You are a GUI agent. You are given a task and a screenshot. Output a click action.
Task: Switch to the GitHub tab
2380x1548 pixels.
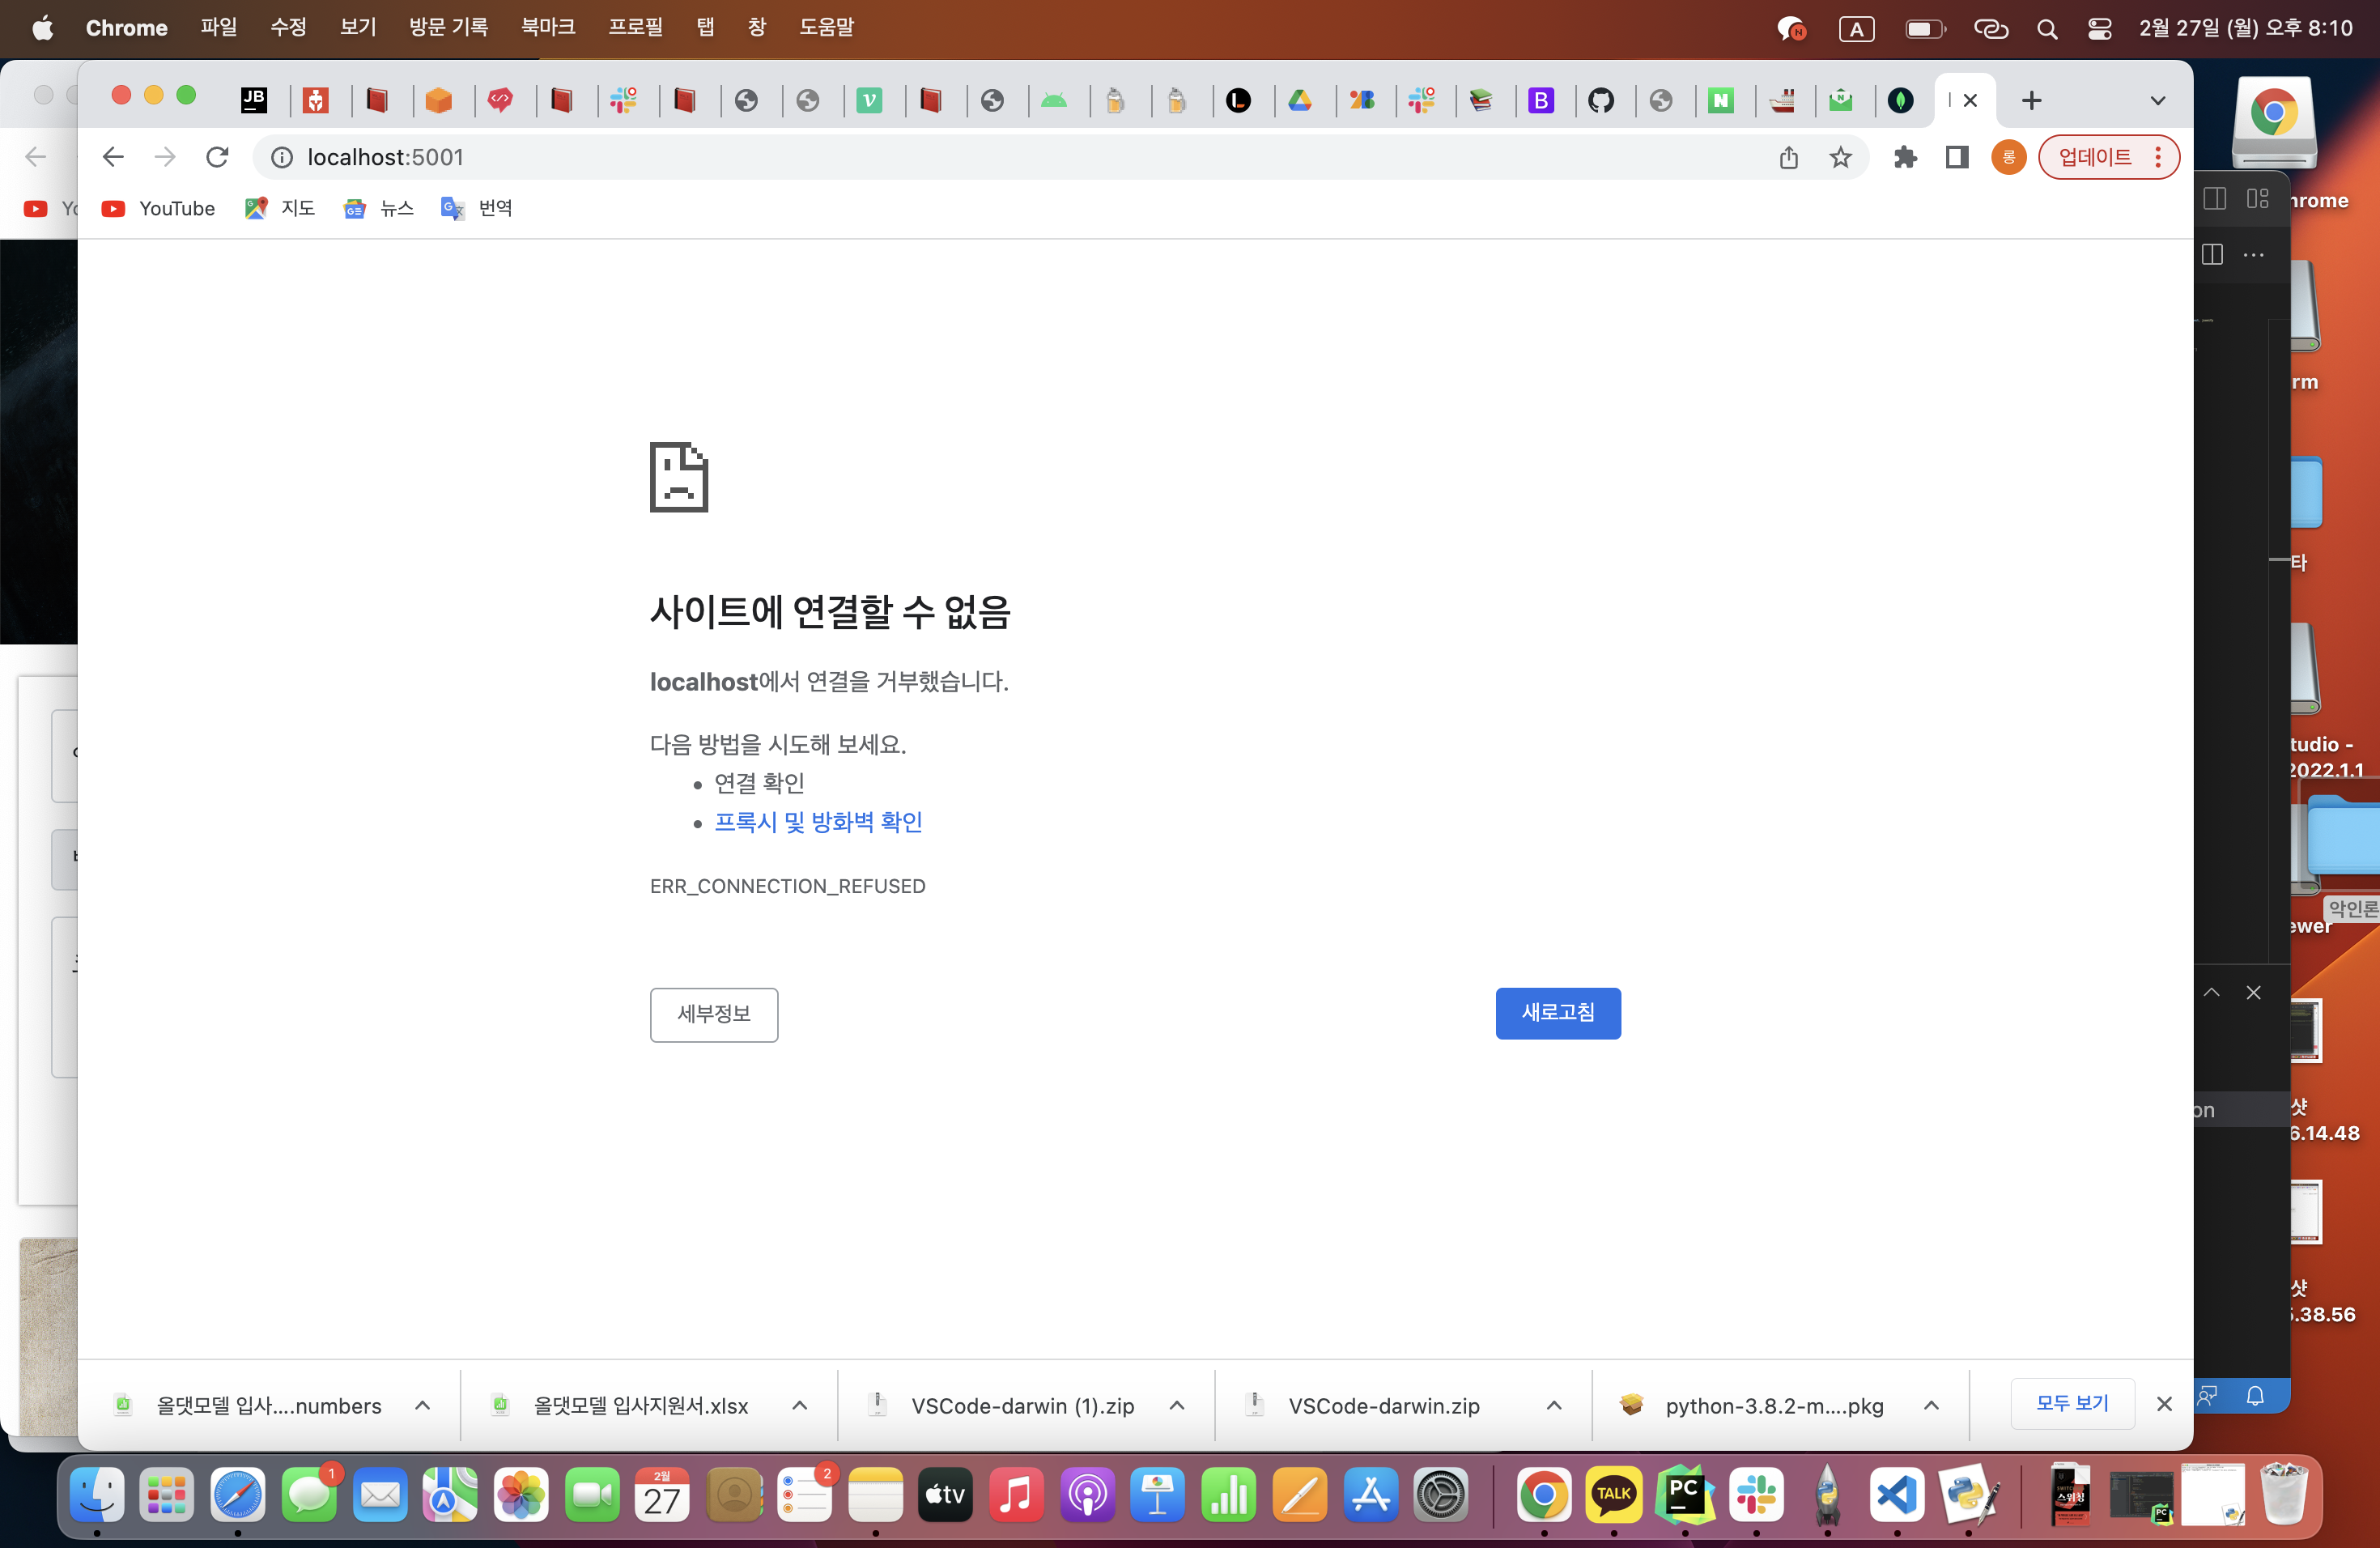point(1601,100)
